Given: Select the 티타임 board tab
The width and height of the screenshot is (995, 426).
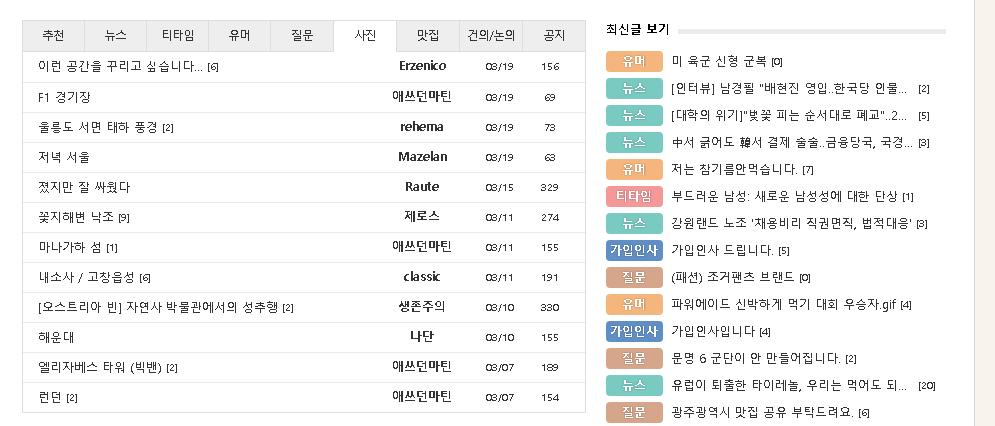Looking at the screenshot, I should (177, 36).
